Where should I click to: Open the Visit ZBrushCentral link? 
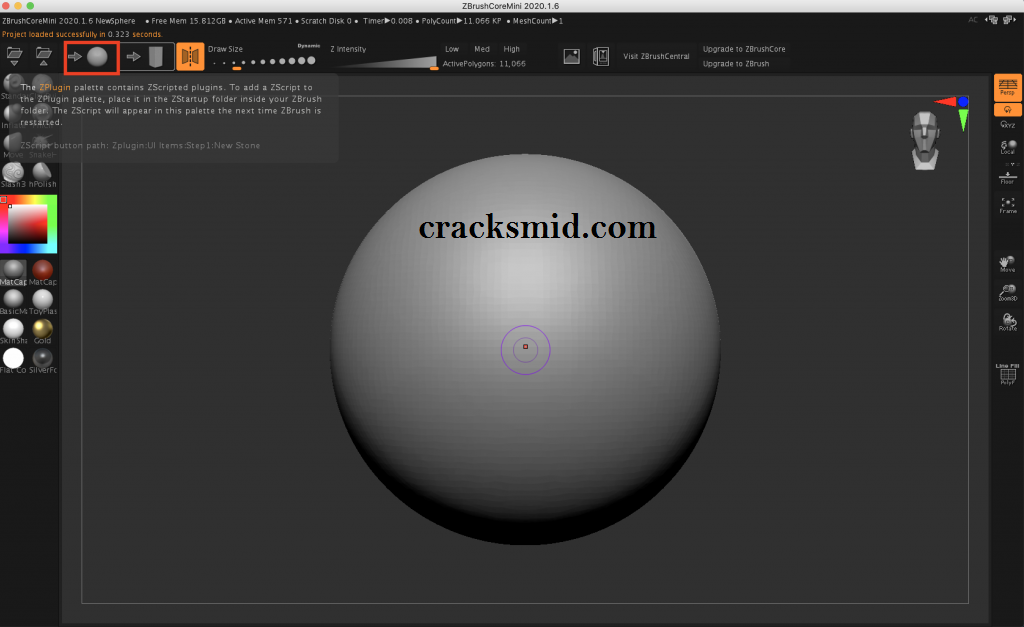(656, 56)
